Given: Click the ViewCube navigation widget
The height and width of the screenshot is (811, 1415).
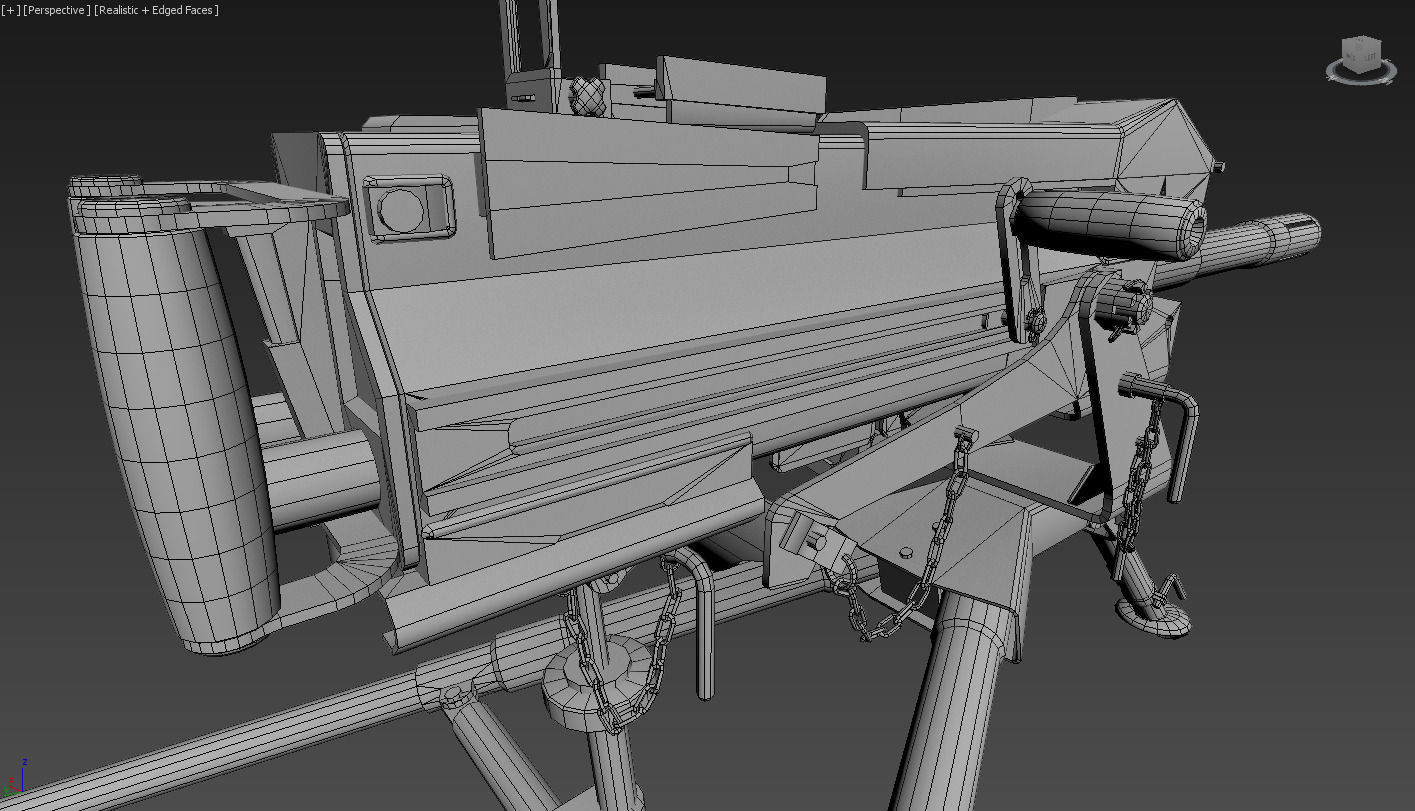Looking at the screenshot, I should point(1361,58).
